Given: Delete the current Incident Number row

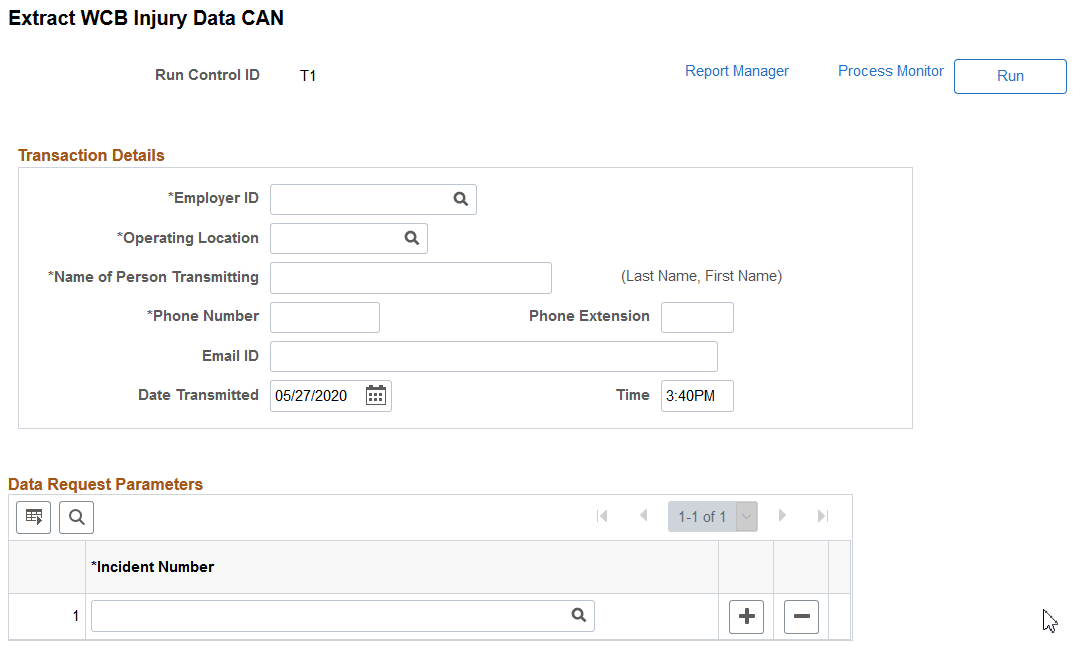Looking at the screenshot, I should [x=800, y=616].
